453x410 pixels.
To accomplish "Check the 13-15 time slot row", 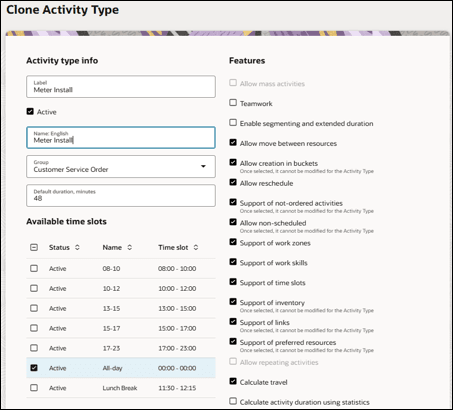I will tap(34, 308).
